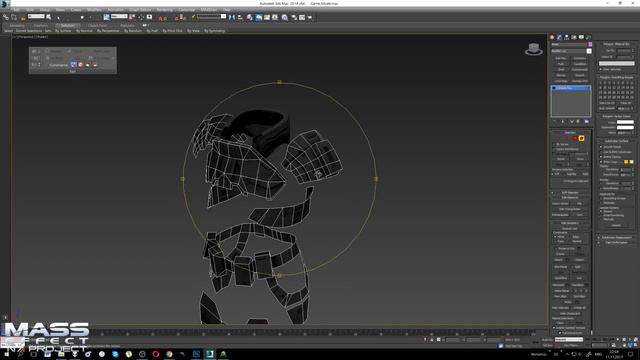The height and width of the screenshot is (360, 640).
Task: Open the Create command panel tab
Action: pos(552,37)
